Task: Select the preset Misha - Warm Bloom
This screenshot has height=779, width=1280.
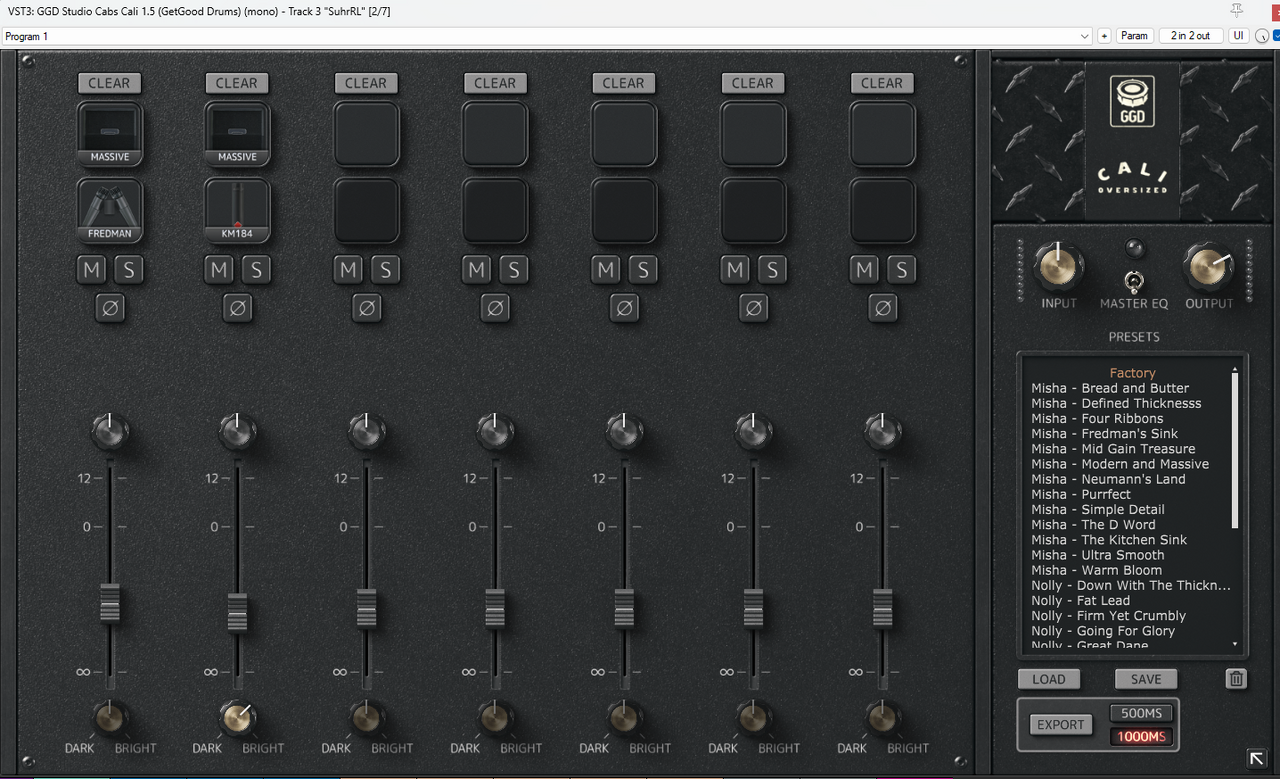Action: pos(1096,570)
